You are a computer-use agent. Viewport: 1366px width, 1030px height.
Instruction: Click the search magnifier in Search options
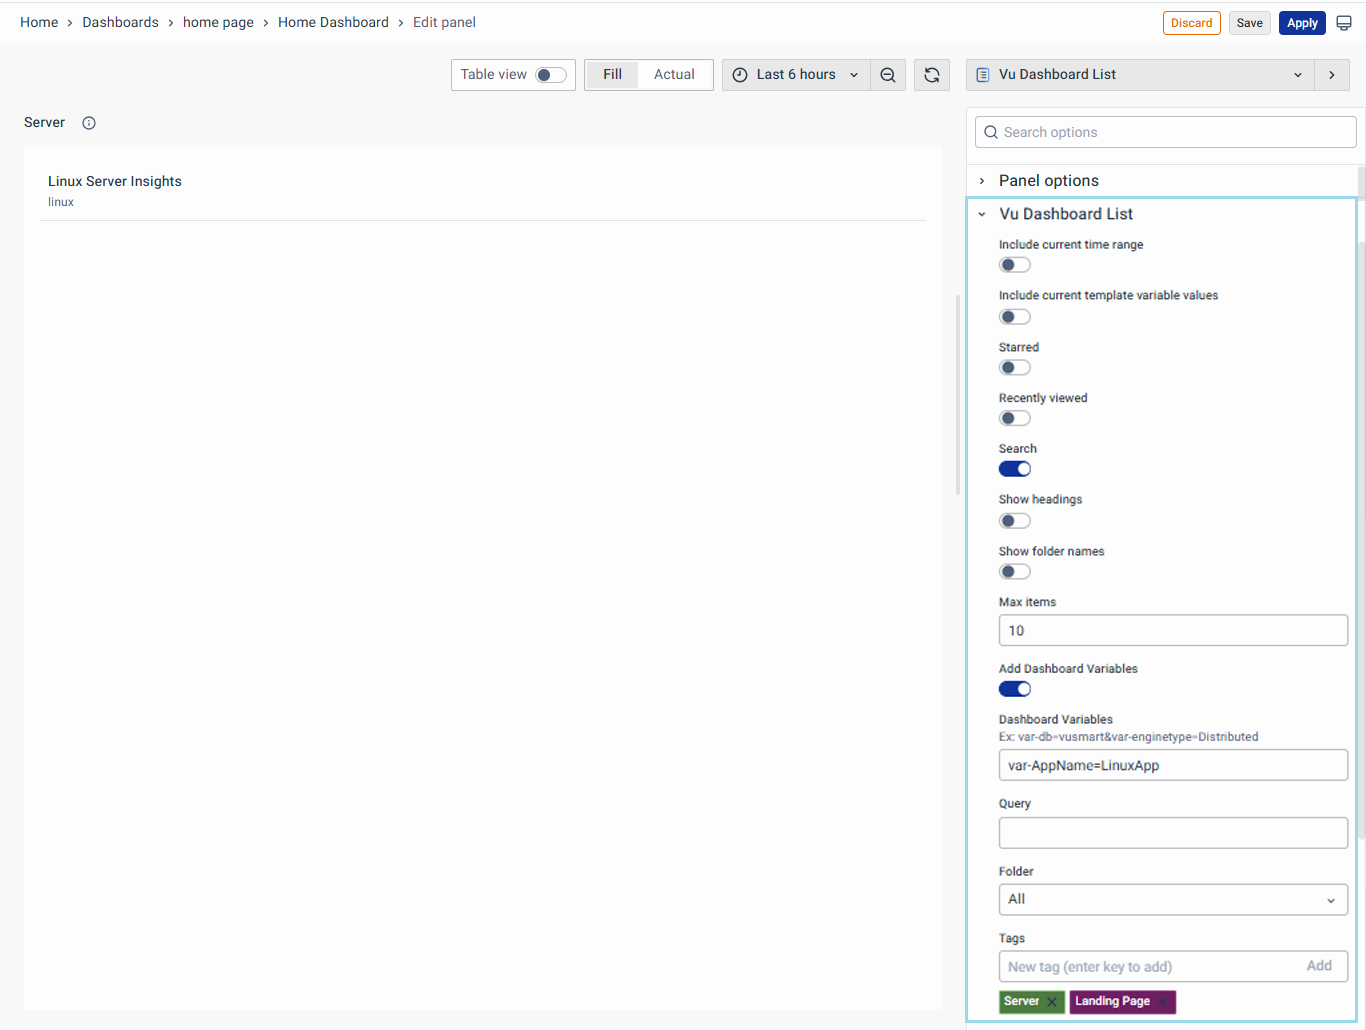990,131
